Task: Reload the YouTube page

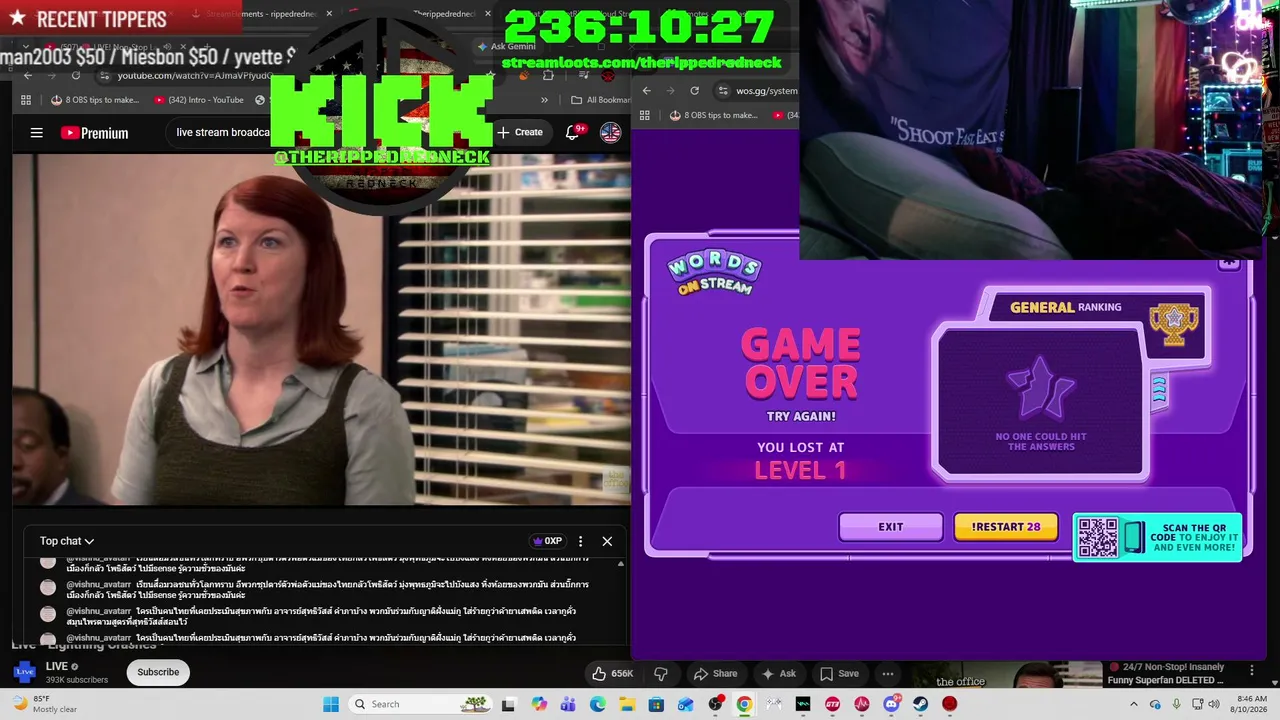Action: tap(75, 76)
